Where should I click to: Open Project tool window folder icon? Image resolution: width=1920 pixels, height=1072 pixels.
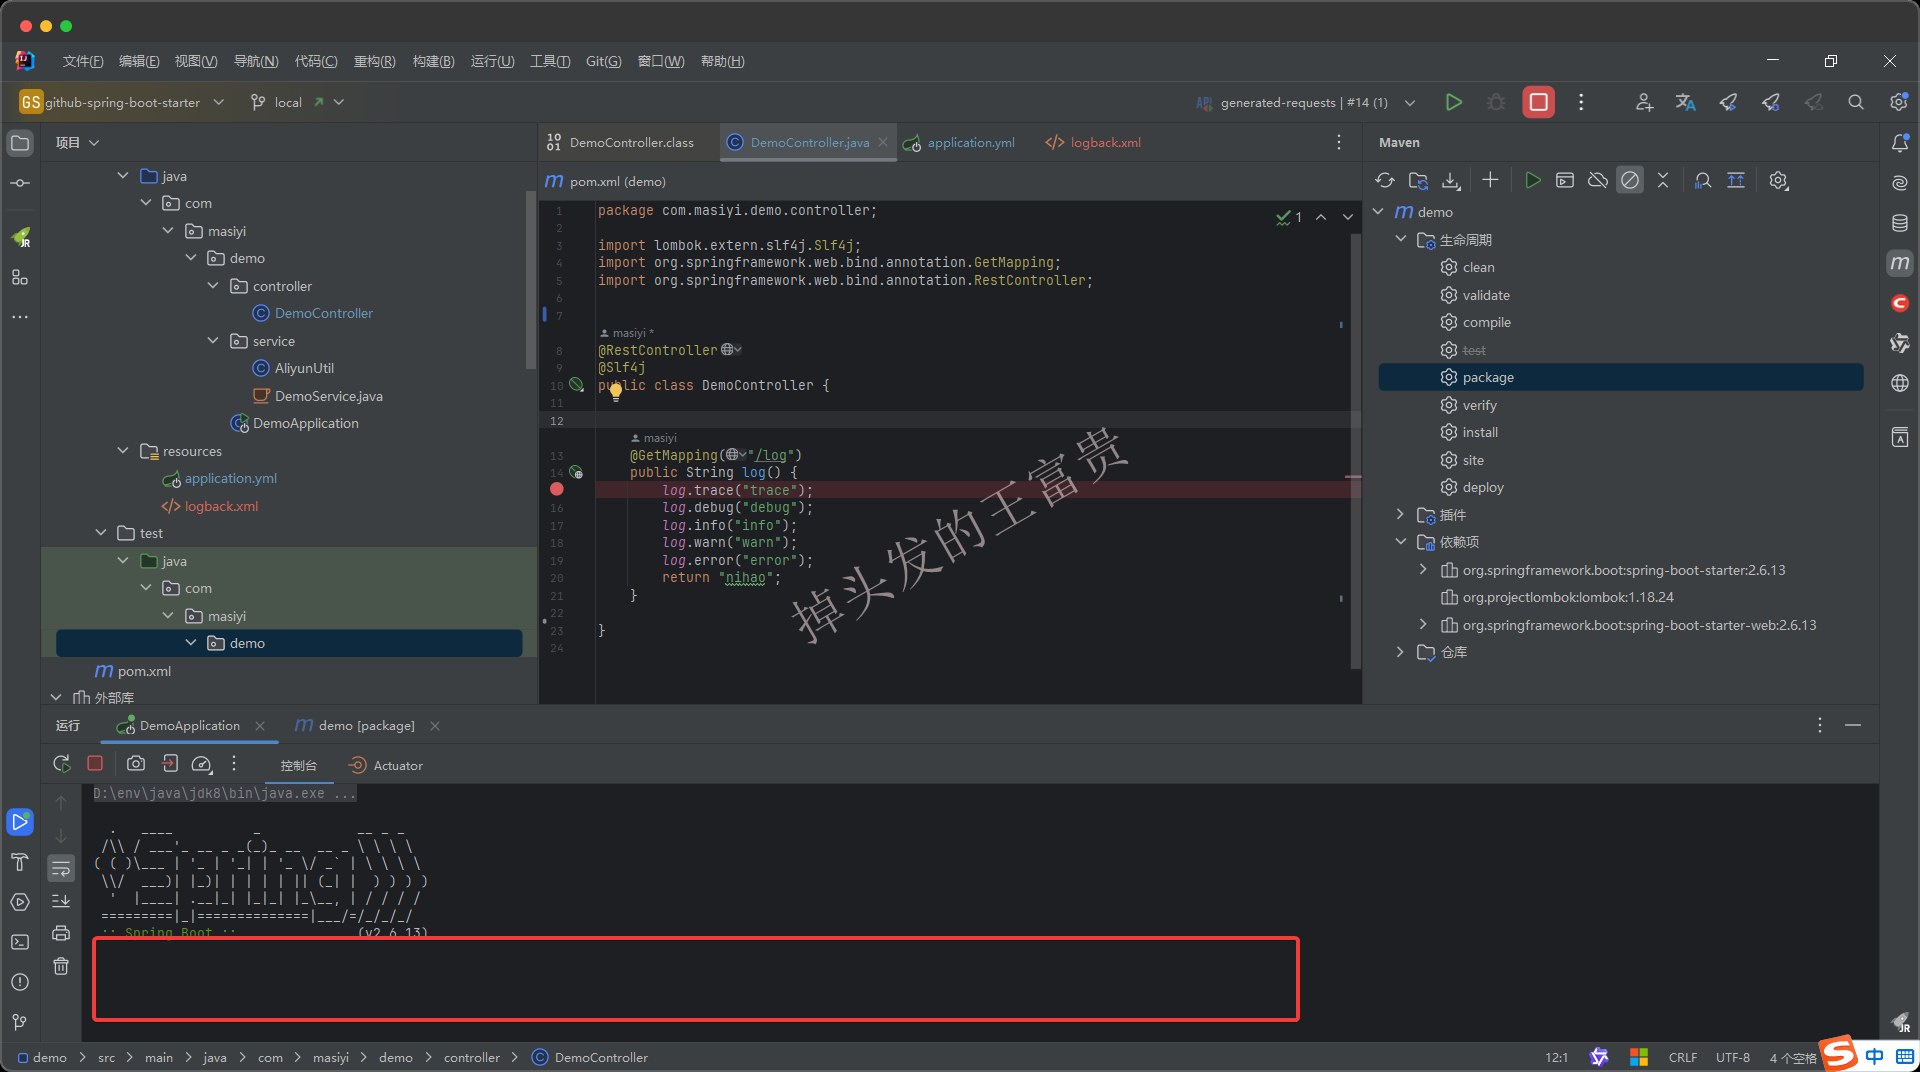pyautogui.click(x=20, y=143)
